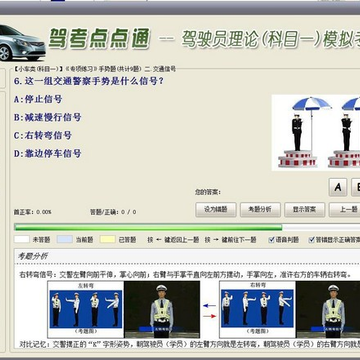Click the blue 当前题 legend swatch
This screenshot has height=360, width=360.
pyautogui.click(x=65, y=239)
